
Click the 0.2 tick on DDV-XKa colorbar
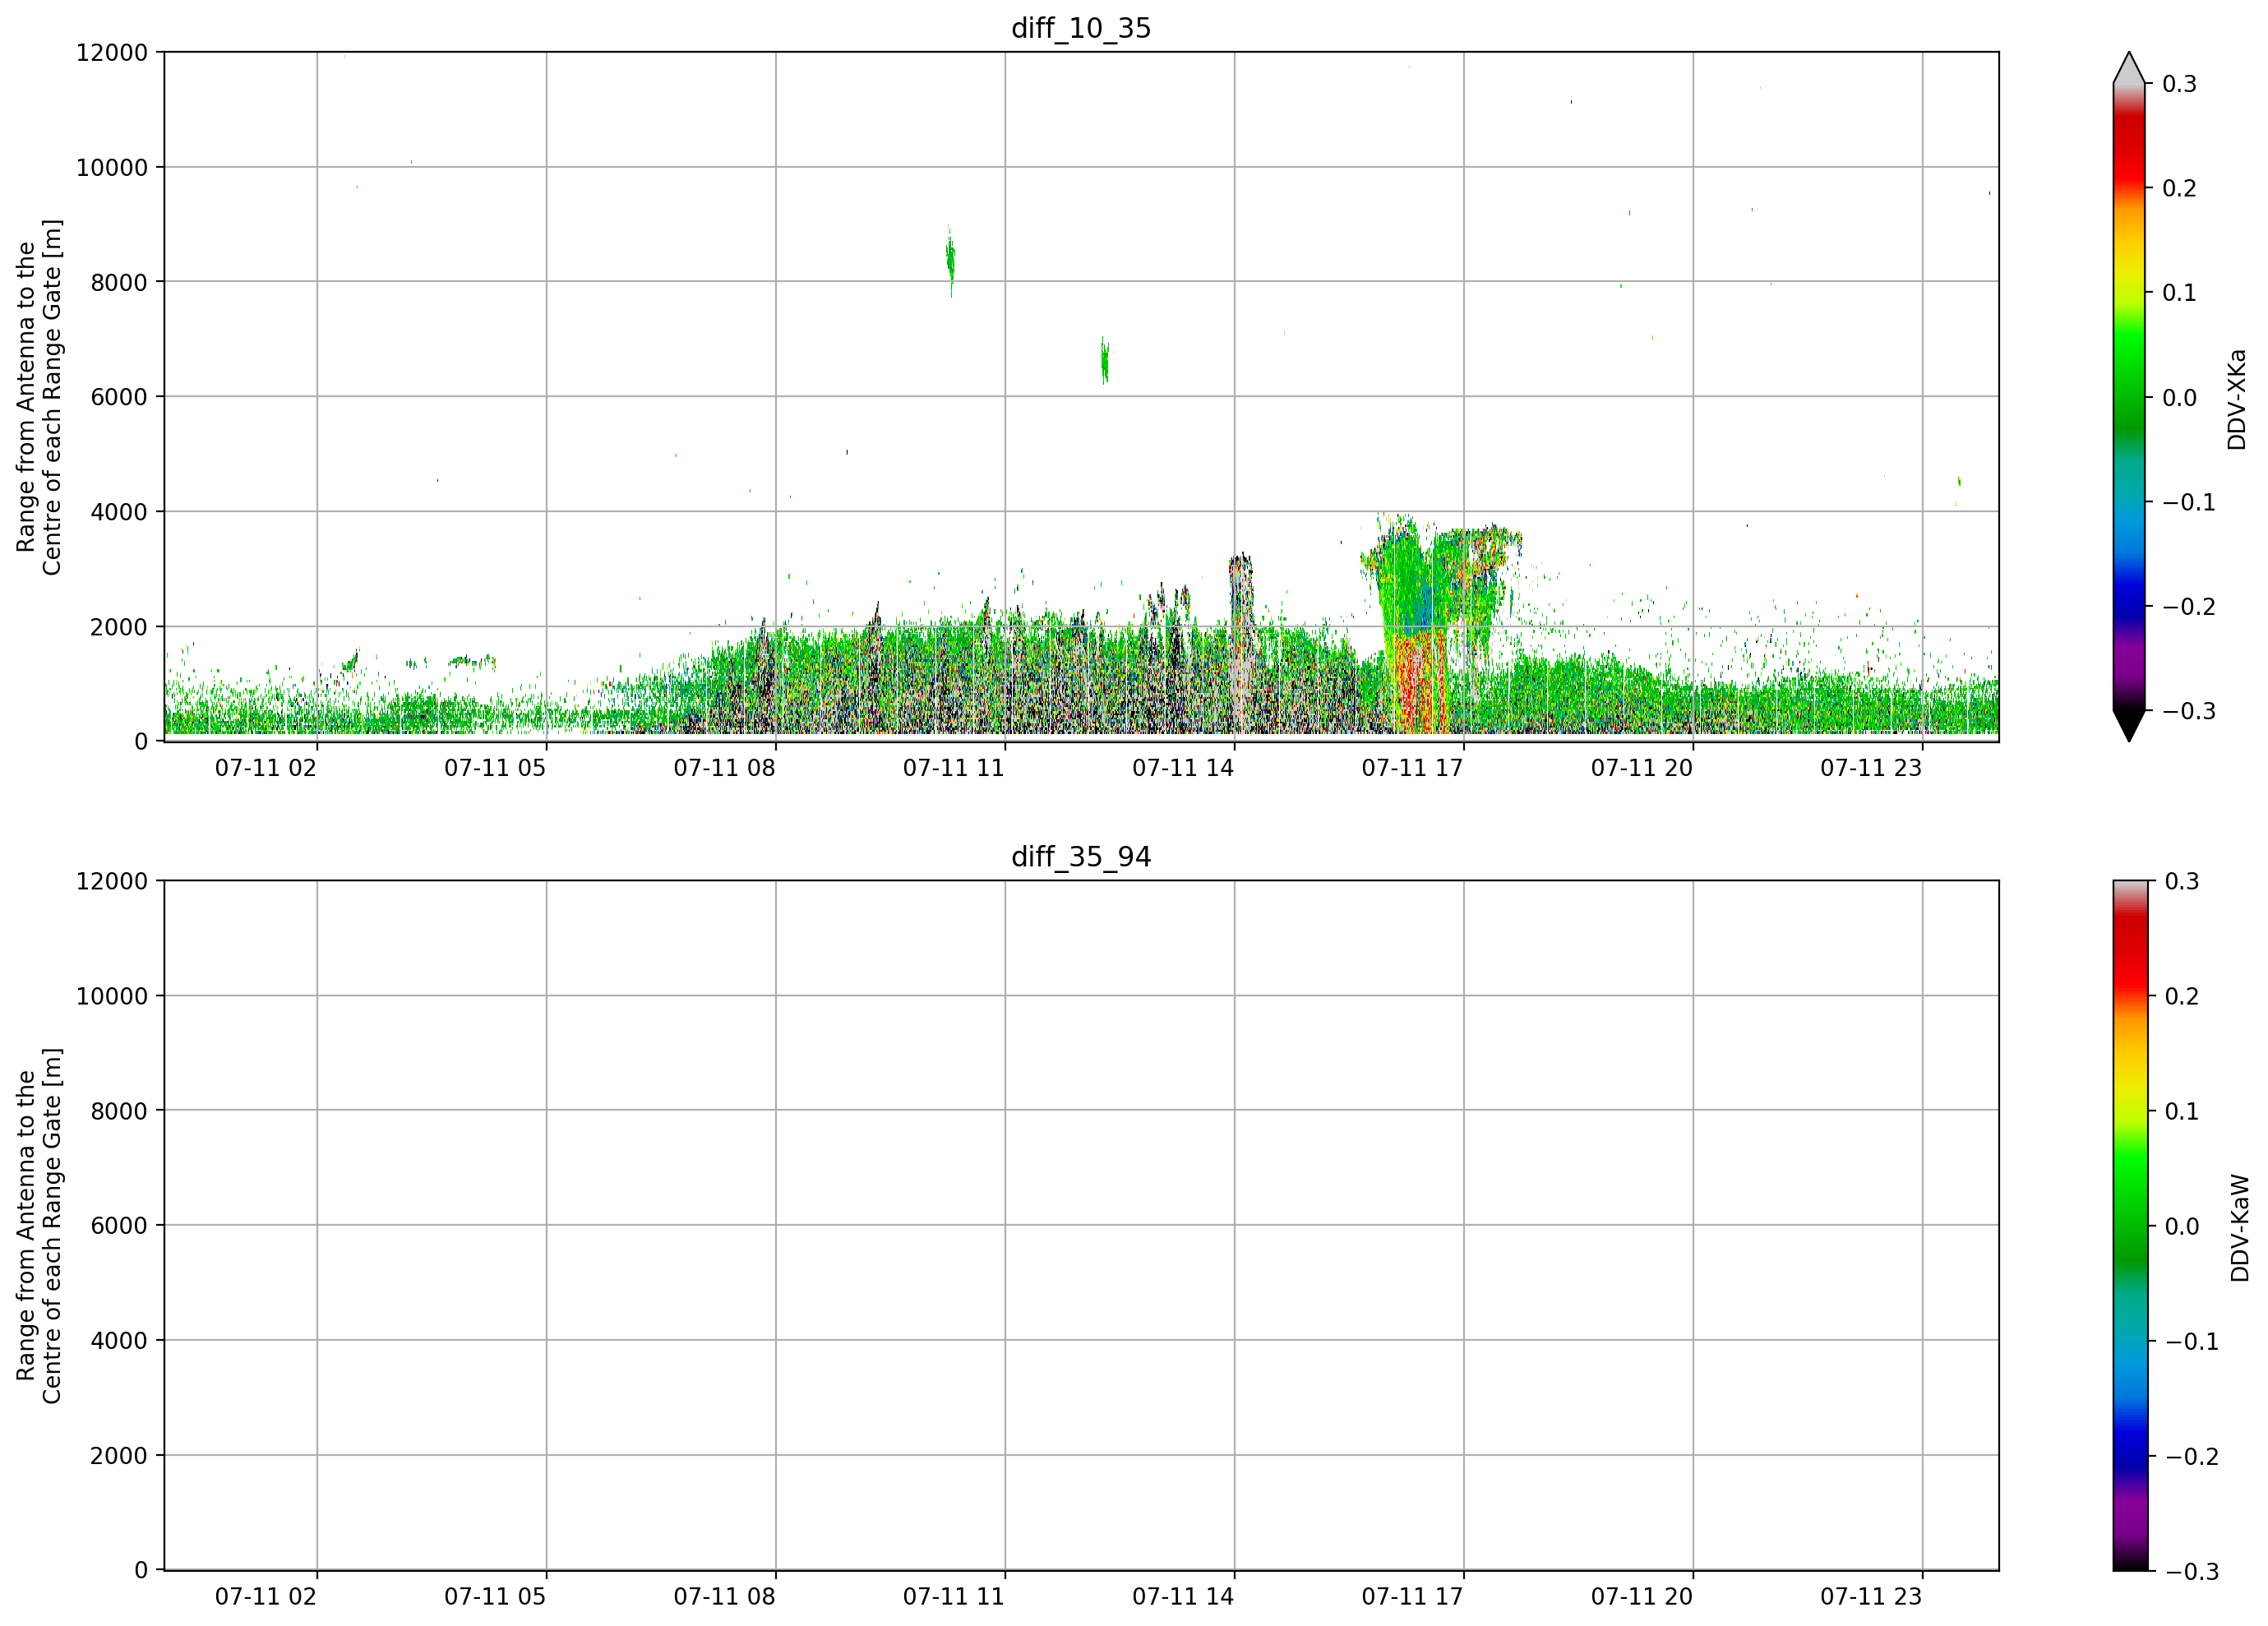click(x=2179, y=189)
